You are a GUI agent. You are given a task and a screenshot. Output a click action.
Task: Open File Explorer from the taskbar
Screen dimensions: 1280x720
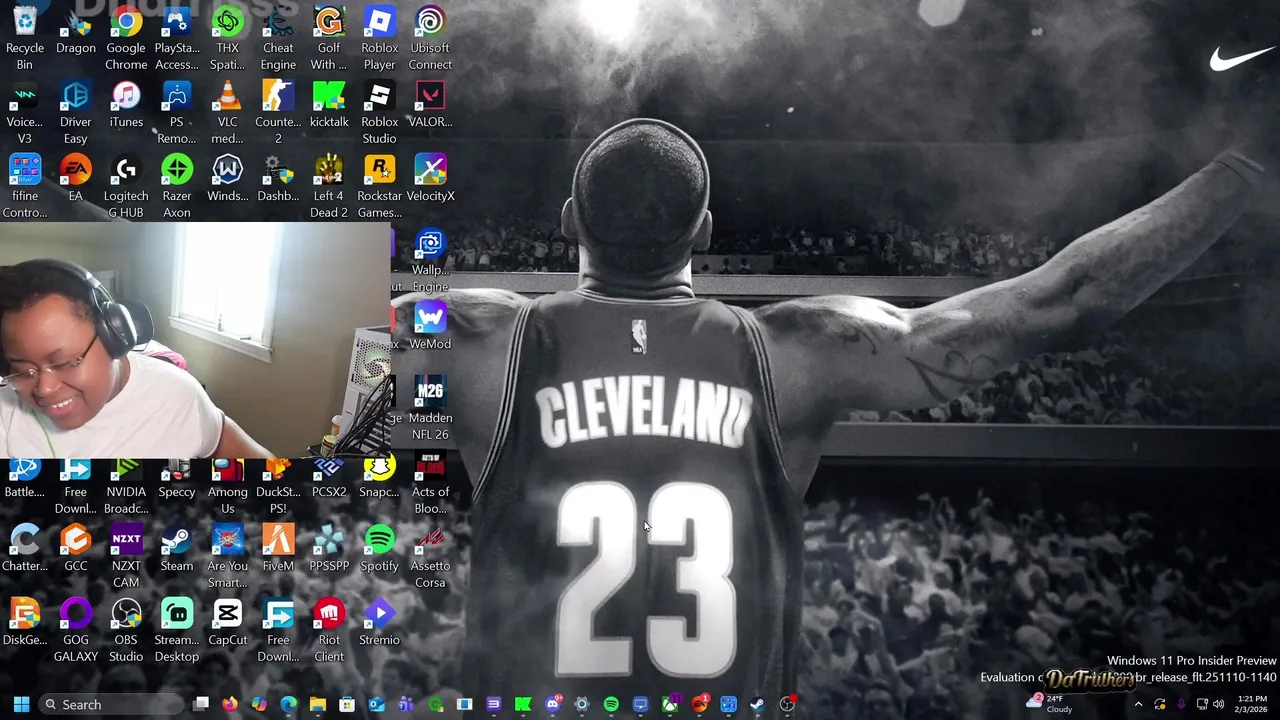(317, 704)
